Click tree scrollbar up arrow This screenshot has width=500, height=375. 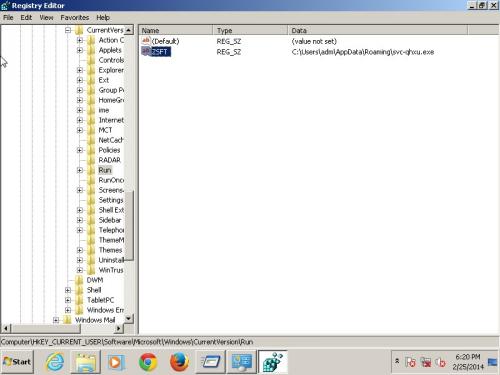pyautogui.click(x=129, y=30)
